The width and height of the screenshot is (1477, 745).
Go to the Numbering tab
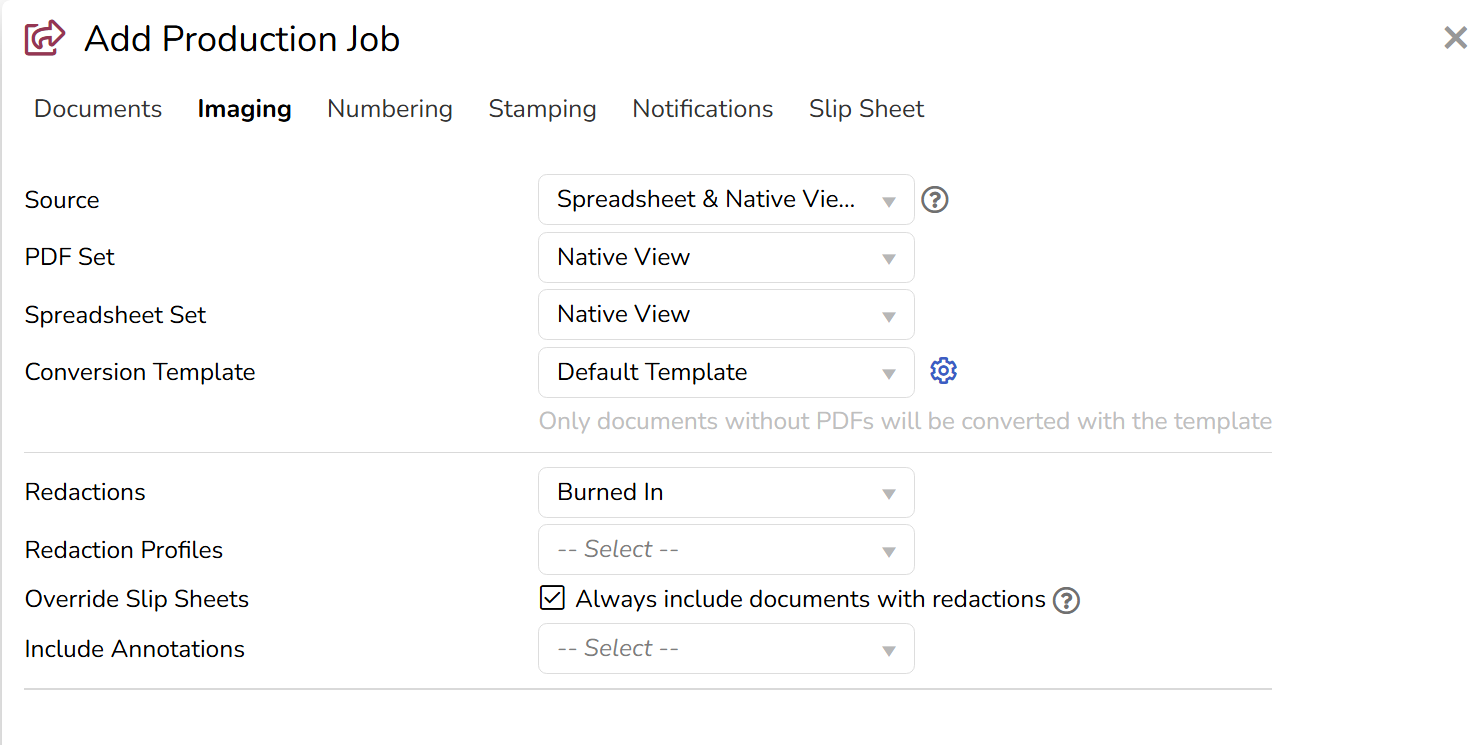tap(390, 109)
